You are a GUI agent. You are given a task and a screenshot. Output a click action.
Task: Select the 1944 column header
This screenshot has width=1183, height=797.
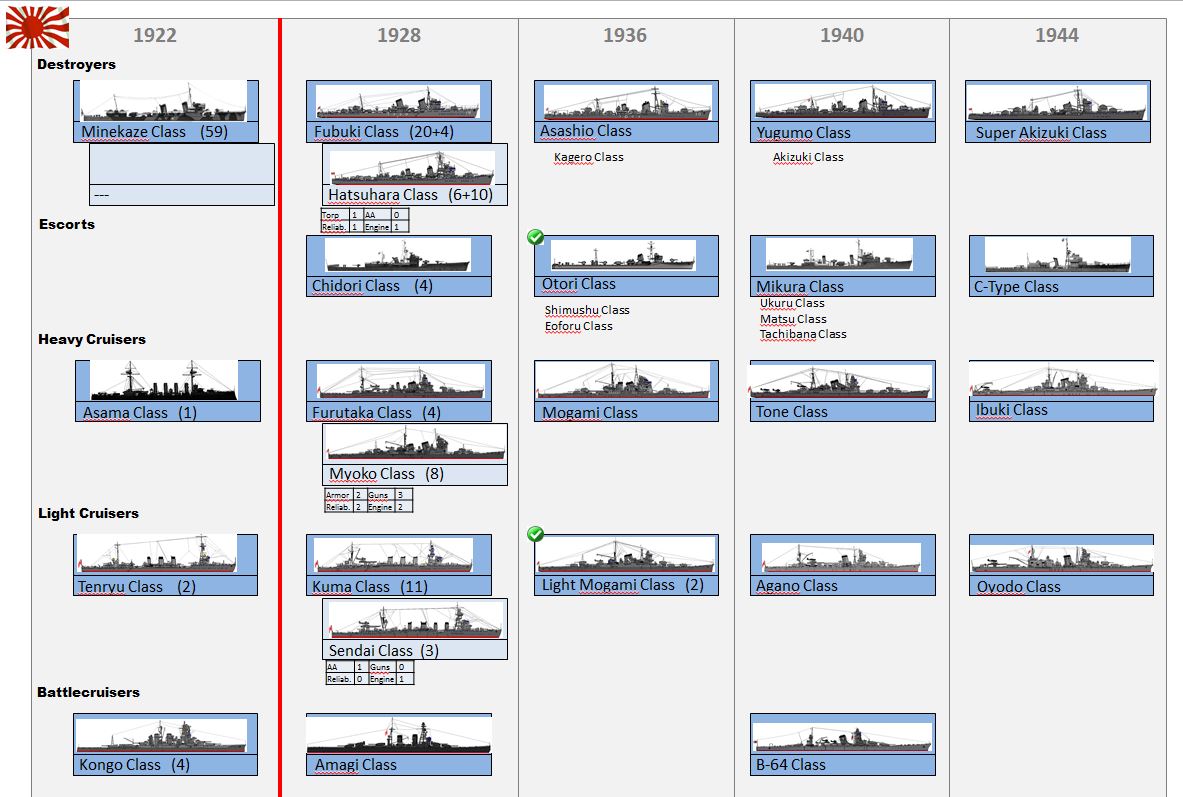click(x=1057, y=36)
